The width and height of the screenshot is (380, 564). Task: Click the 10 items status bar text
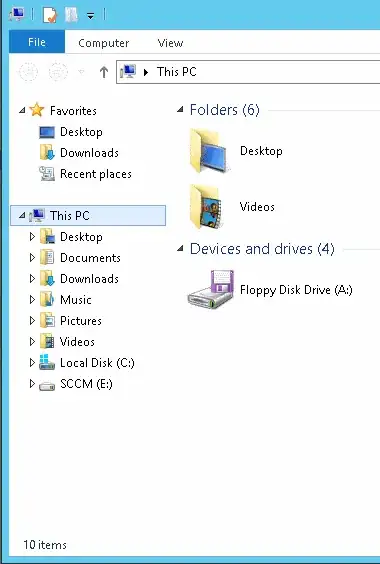tap(45, 545)
